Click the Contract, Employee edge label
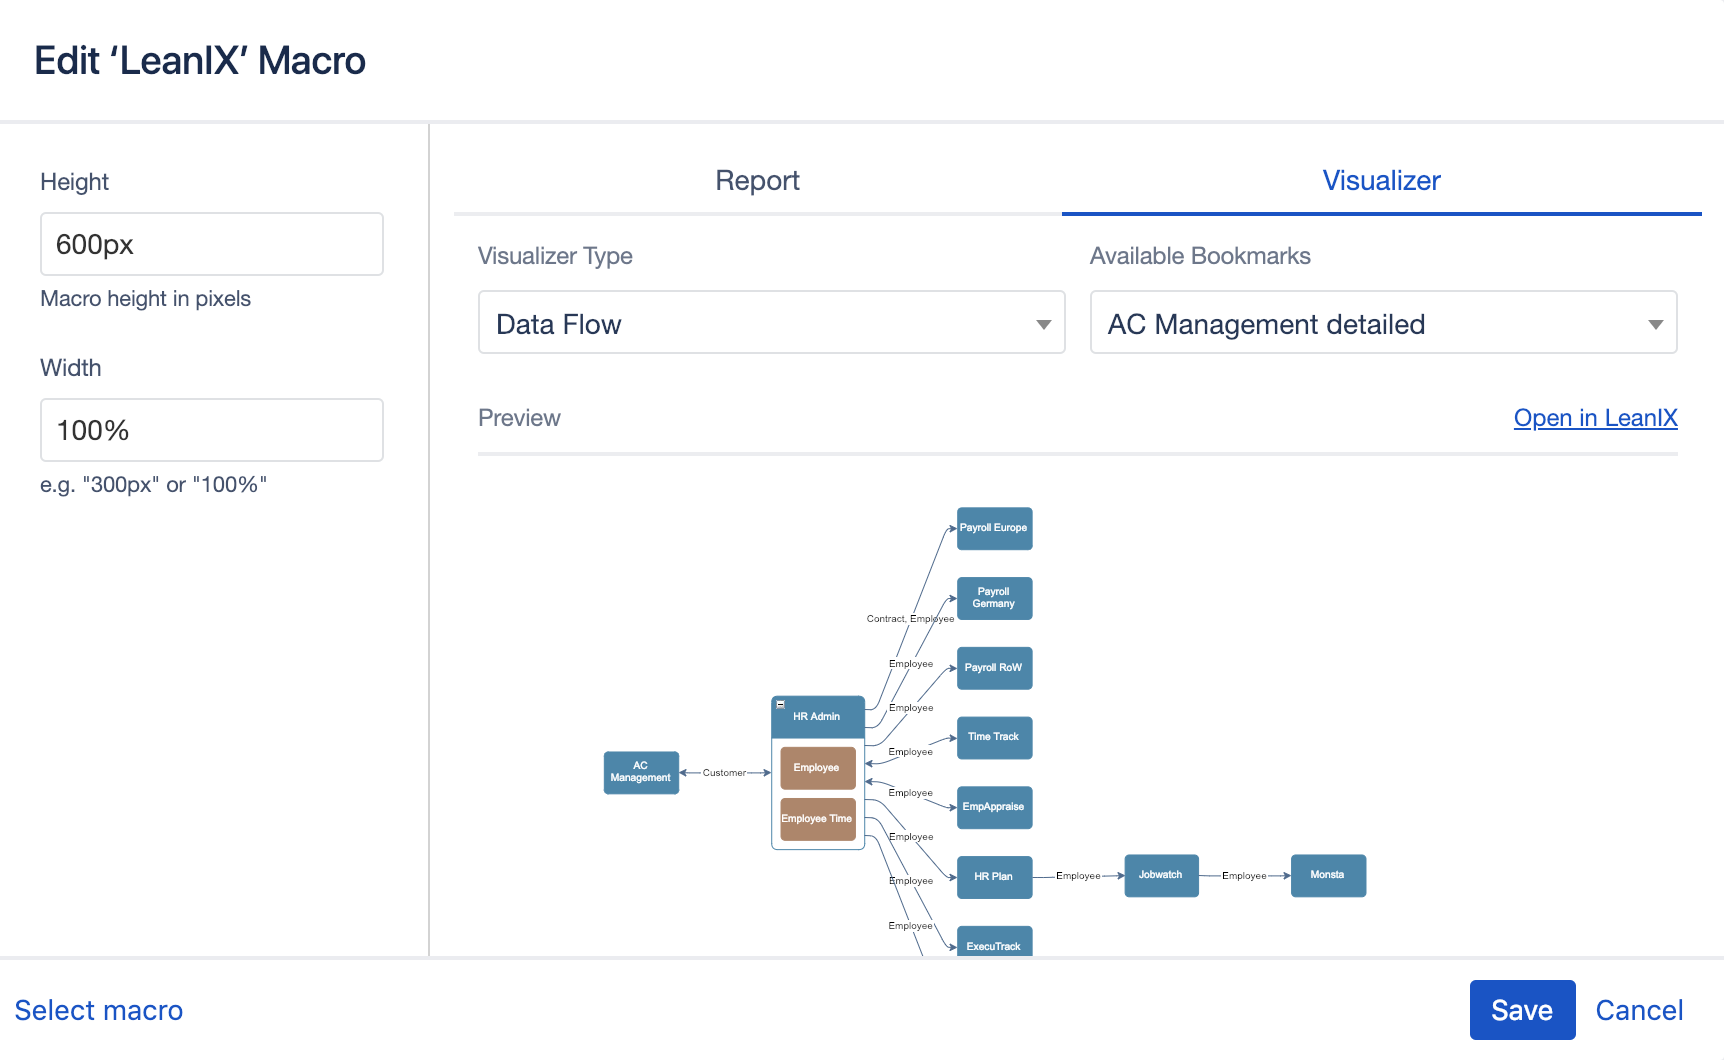Screen dimensions: 1724x1060 coord(910,619)
